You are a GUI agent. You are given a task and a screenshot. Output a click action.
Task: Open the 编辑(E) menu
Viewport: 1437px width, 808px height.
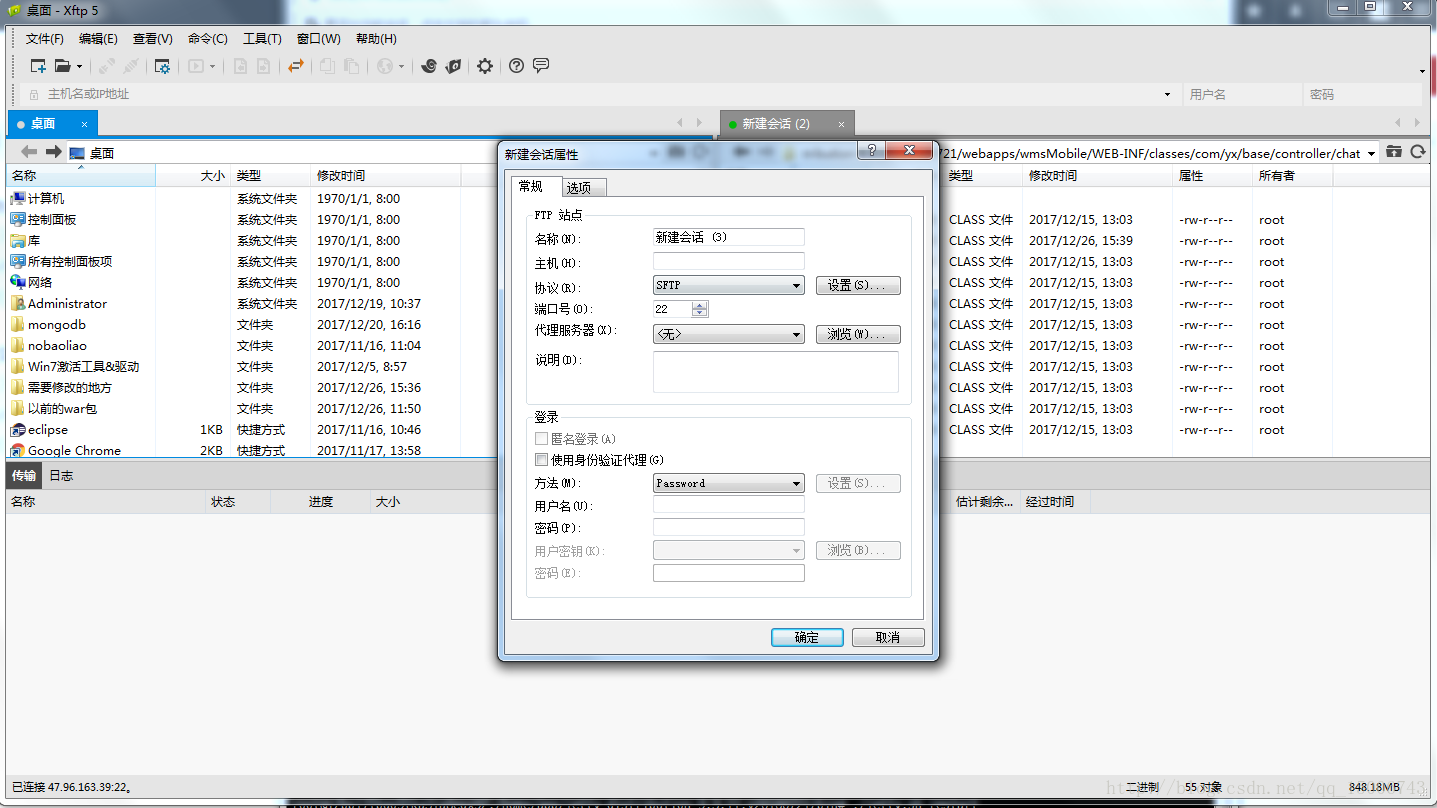coord(98,39)
